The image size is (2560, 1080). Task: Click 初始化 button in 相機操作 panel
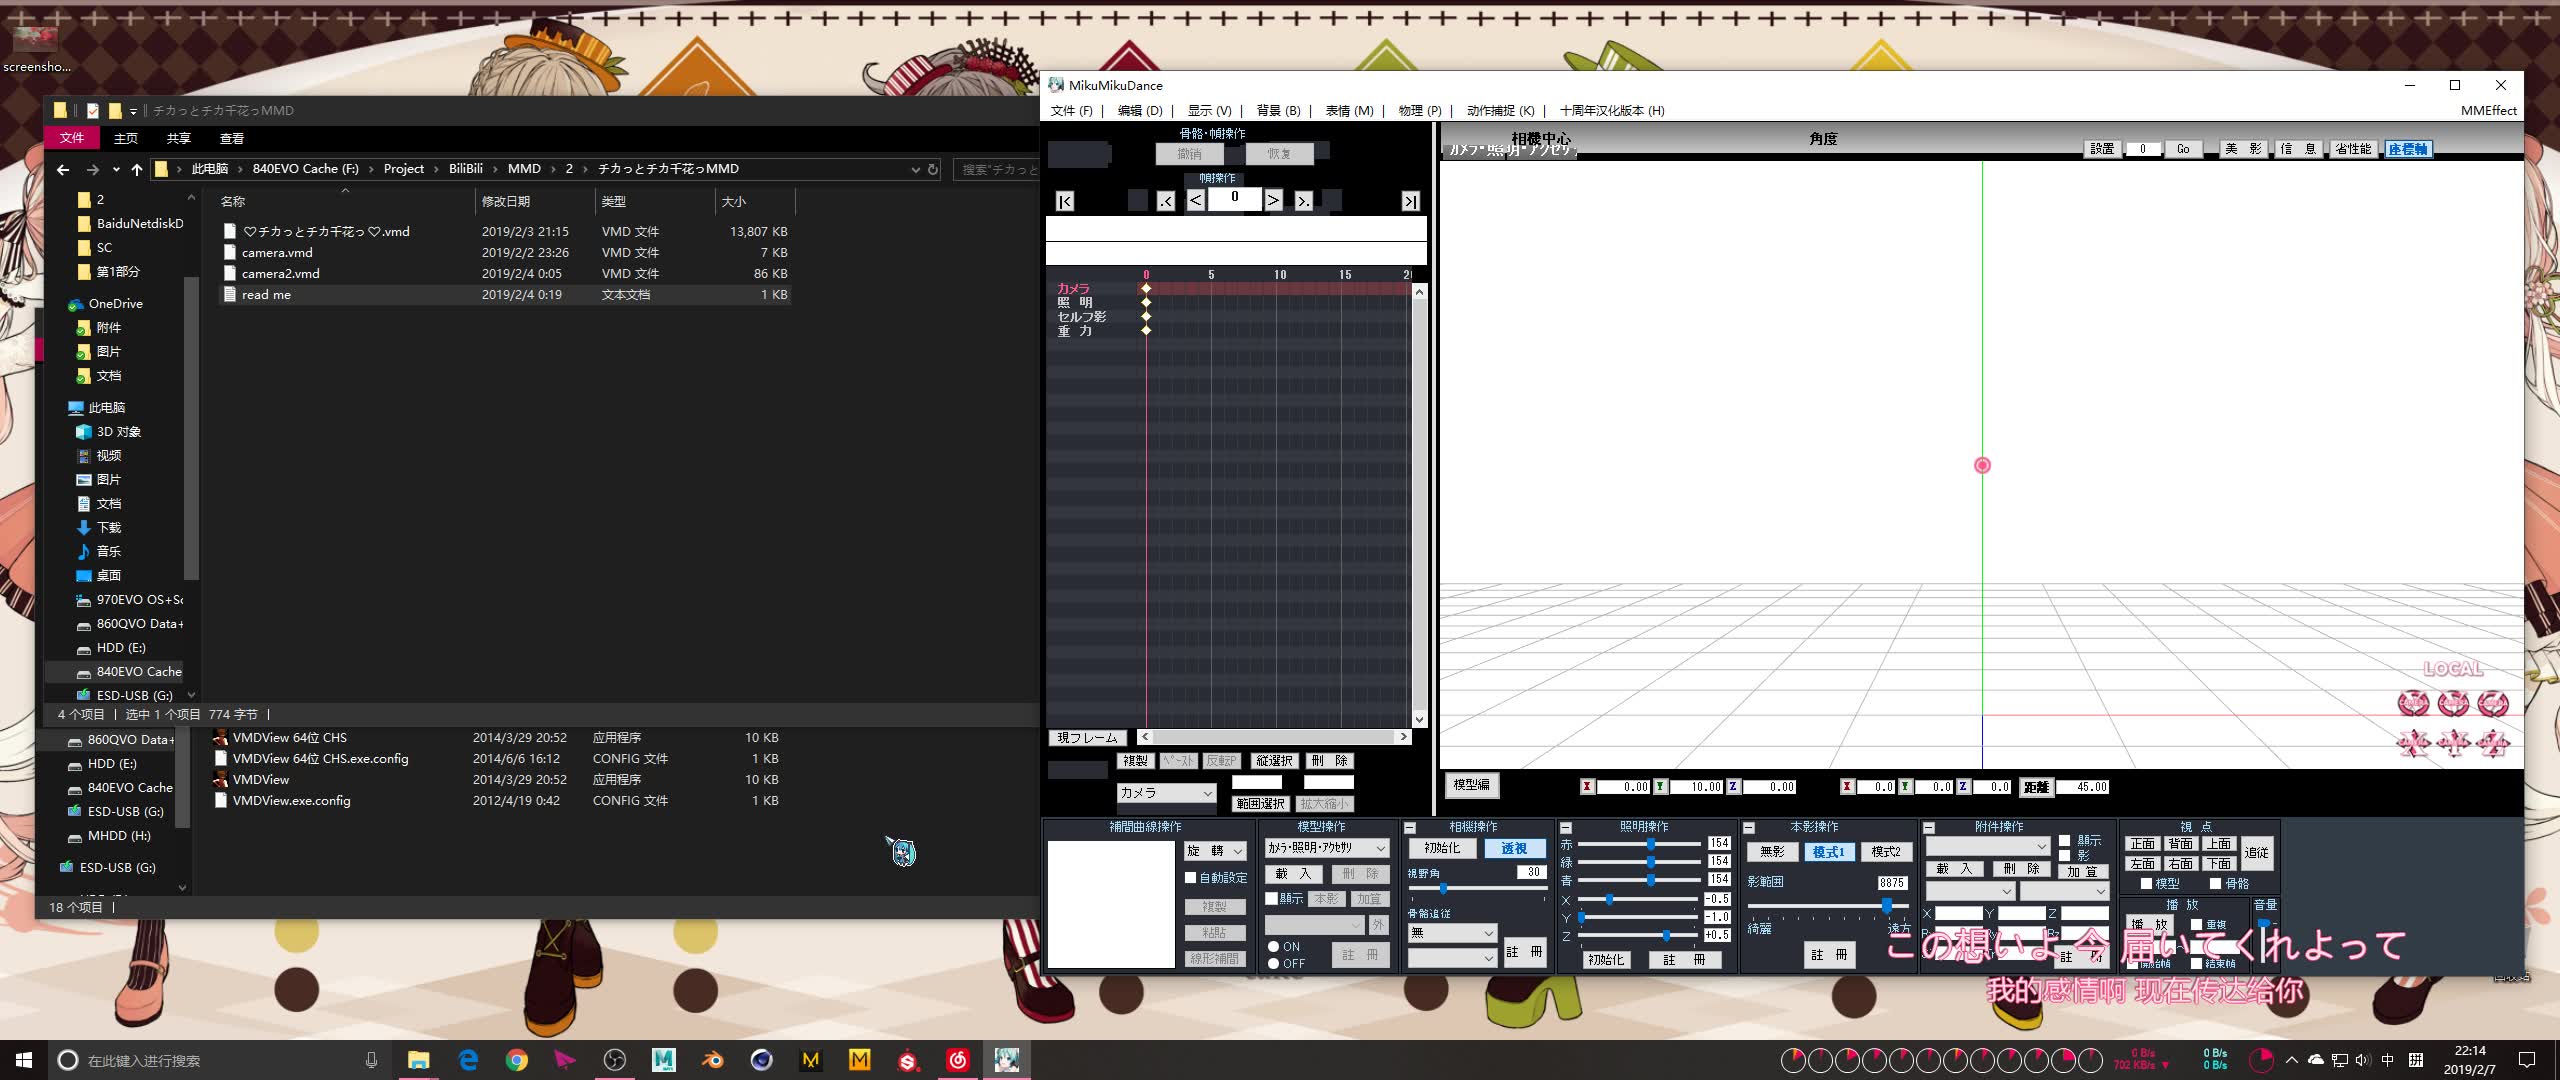[x=1441, y=847]
